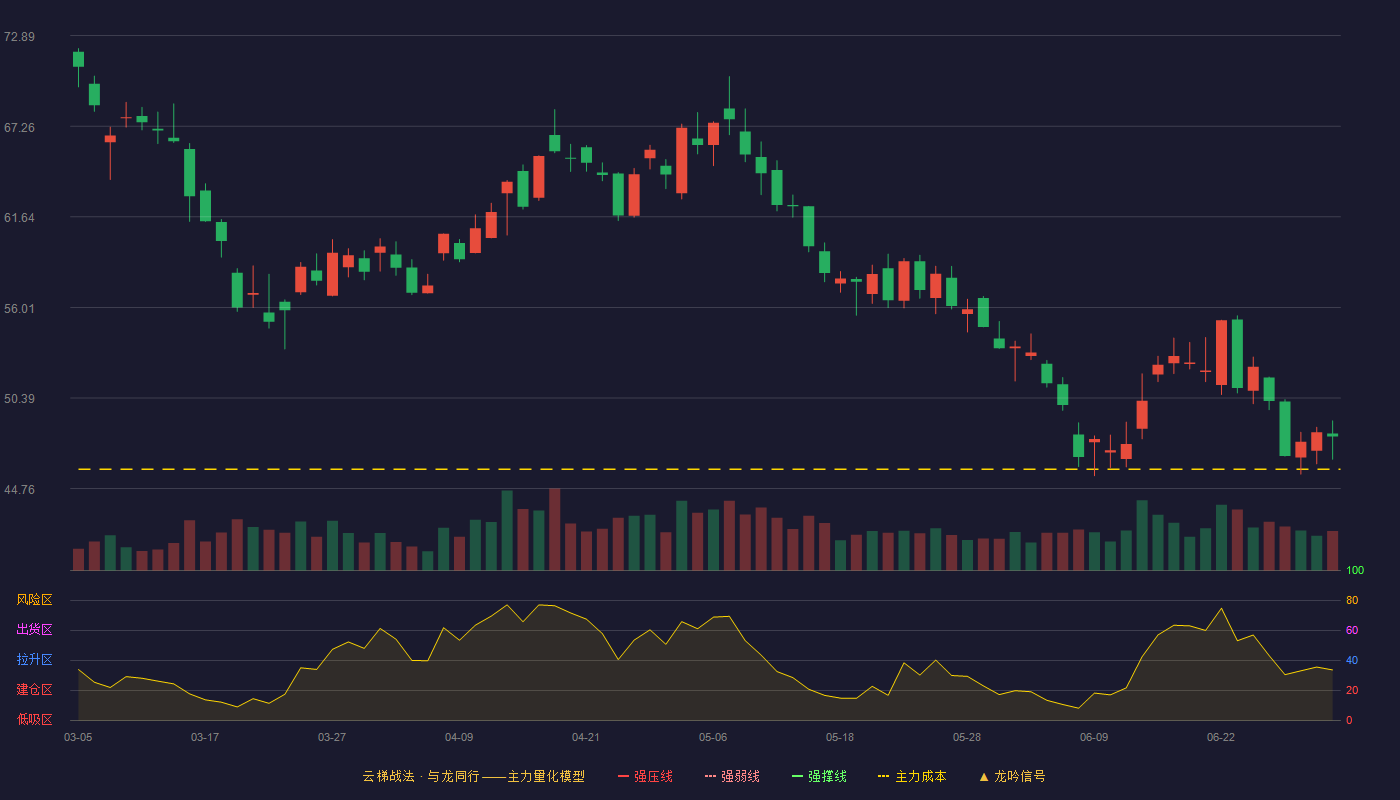This screenshot has width=1400, height=800.
Task: Toggle the 强压线 legend entry
Action: (x=645, y=776)
